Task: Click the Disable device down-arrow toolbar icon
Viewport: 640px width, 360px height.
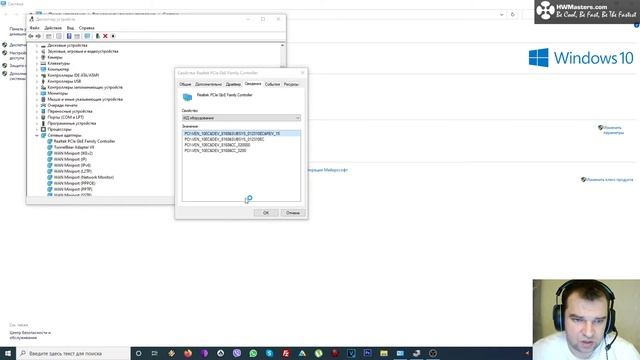Action: coord(113,36)
